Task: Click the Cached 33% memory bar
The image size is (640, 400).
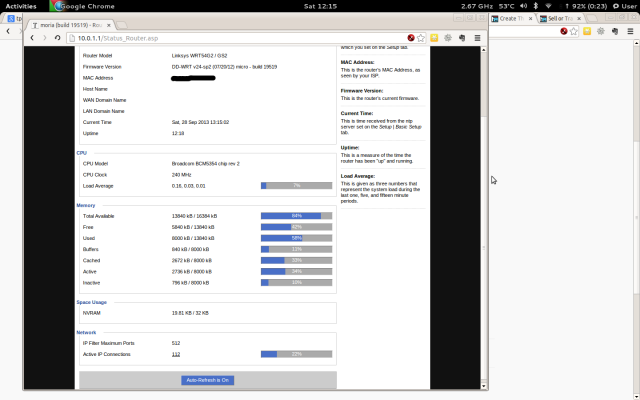Action: pos(296,260)
